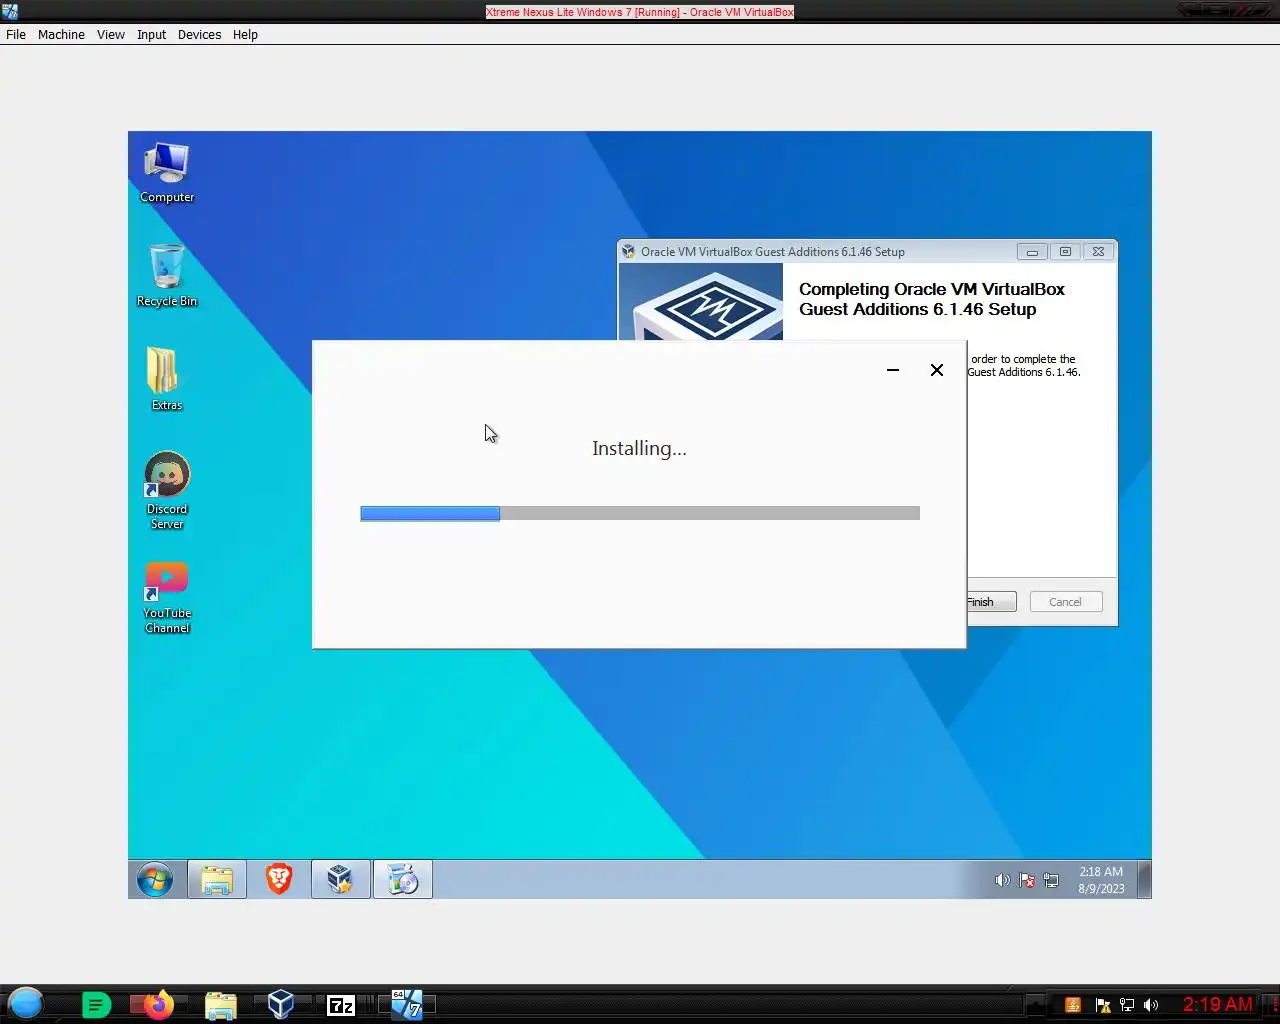1280x1024 pixels.
Task: Open 7-Zip from the host taskbar
Action: (341, 1005)
